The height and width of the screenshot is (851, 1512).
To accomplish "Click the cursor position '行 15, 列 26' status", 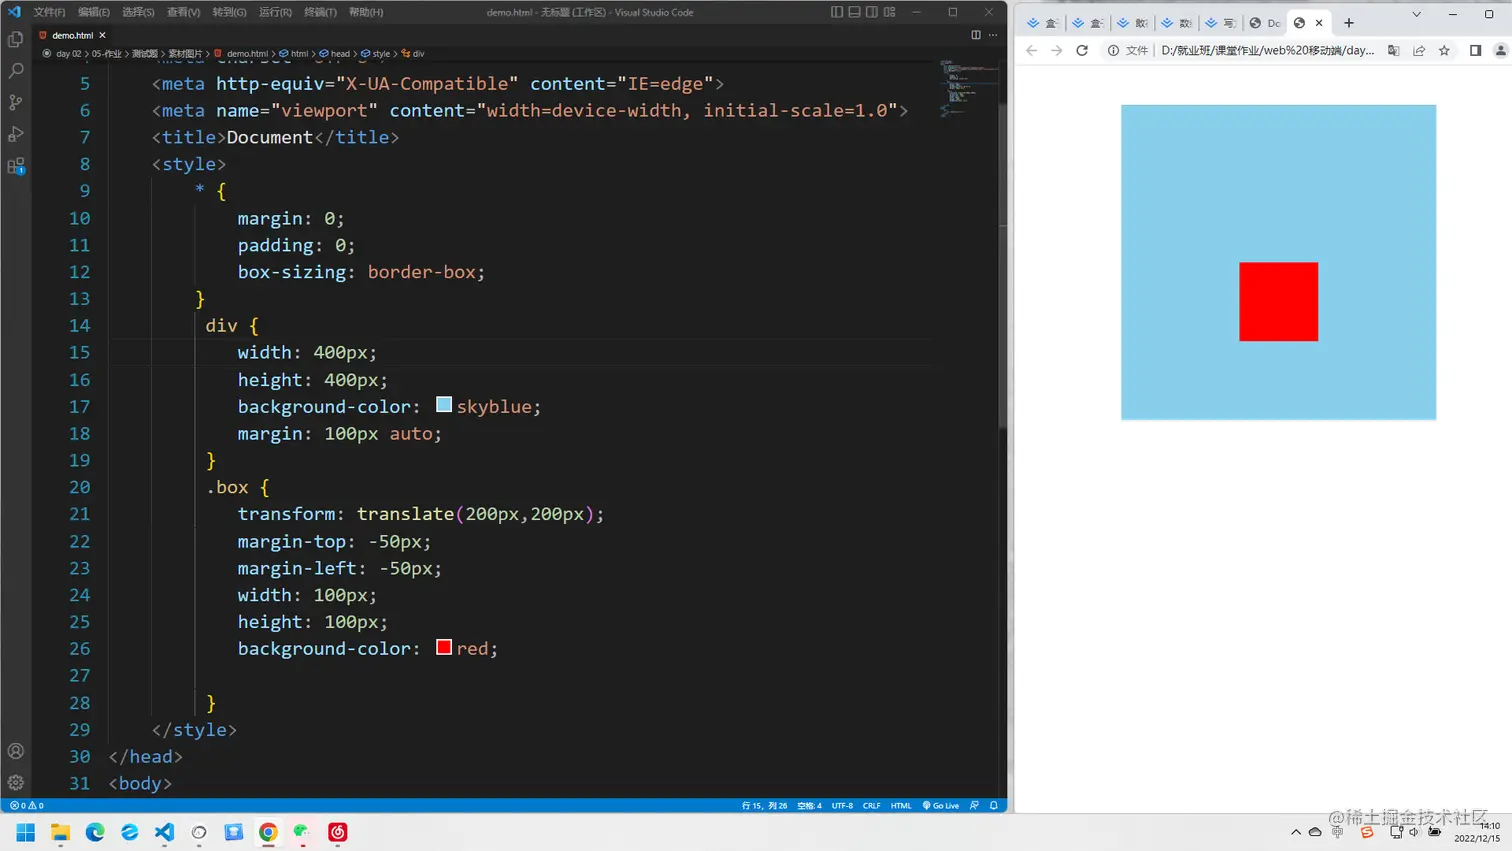I will coord(764,805).
